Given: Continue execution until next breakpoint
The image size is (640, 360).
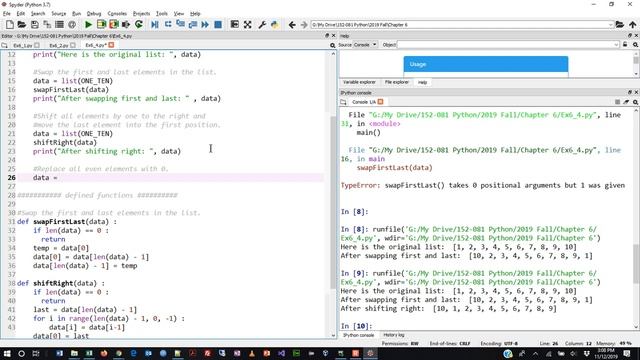Looking at the screenshot, I should [205, 24].
